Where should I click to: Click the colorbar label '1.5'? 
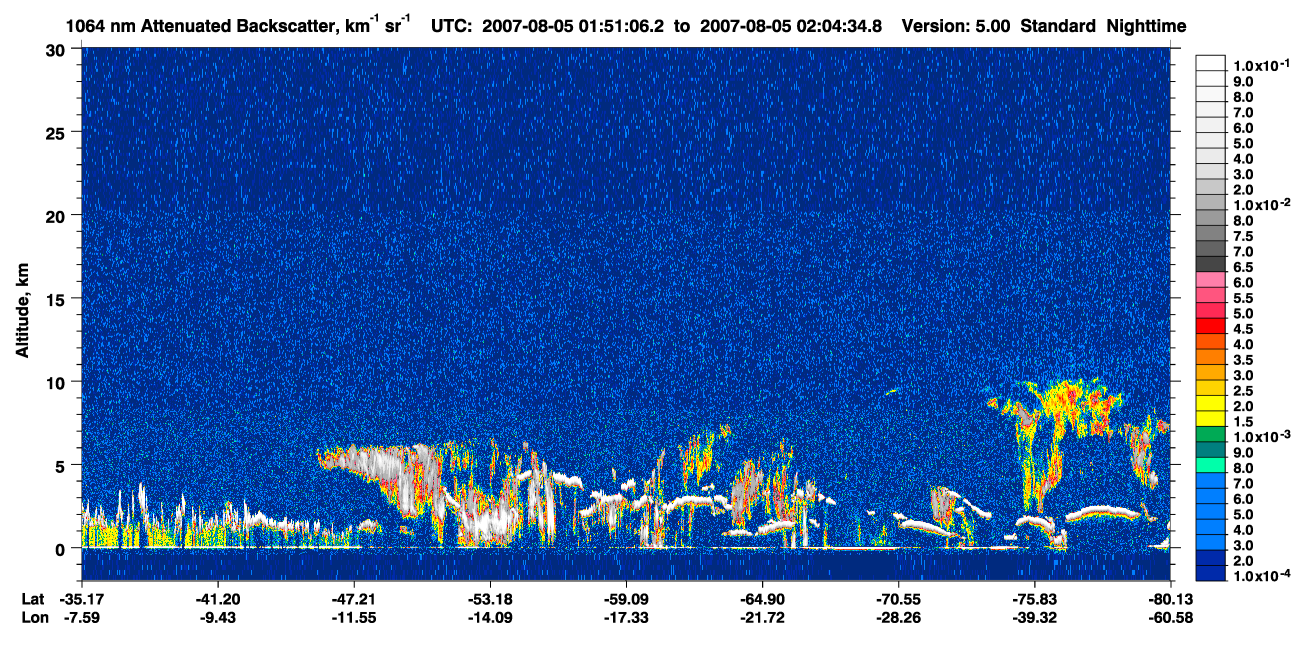coord(1242,421)
